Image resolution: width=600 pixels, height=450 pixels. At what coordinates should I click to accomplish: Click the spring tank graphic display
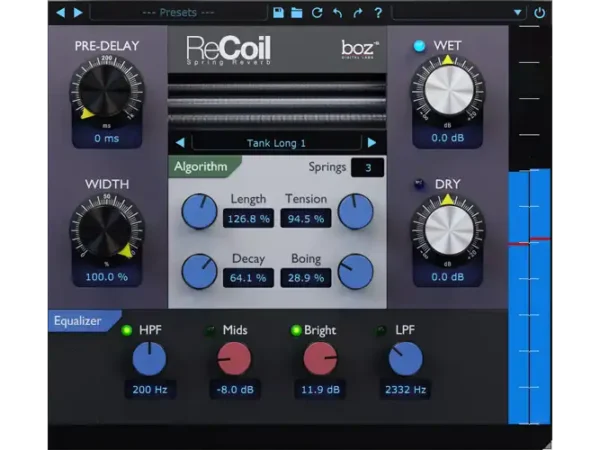click(x=277, y=102)
